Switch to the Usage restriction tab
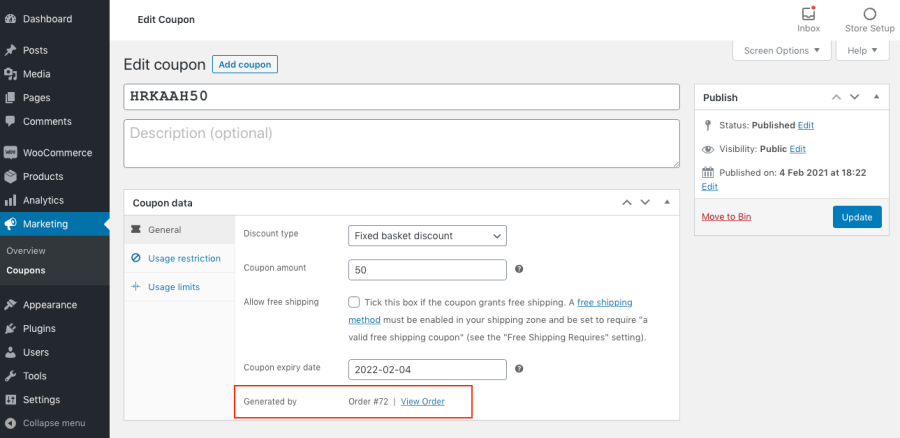This screenshot has width=900, height=438. tap(183, 258)
